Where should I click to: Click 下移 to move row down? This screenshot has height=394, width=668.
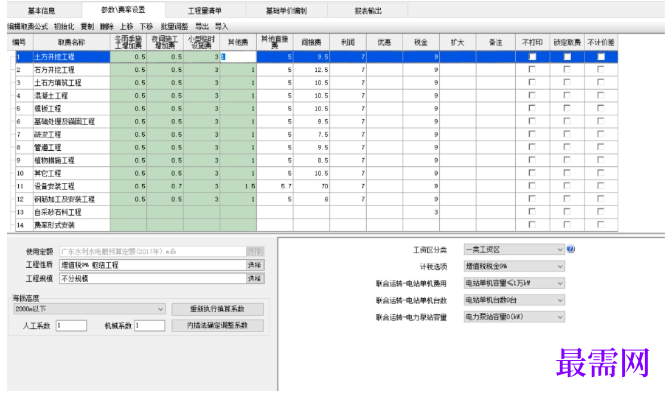tap(146, 26)
